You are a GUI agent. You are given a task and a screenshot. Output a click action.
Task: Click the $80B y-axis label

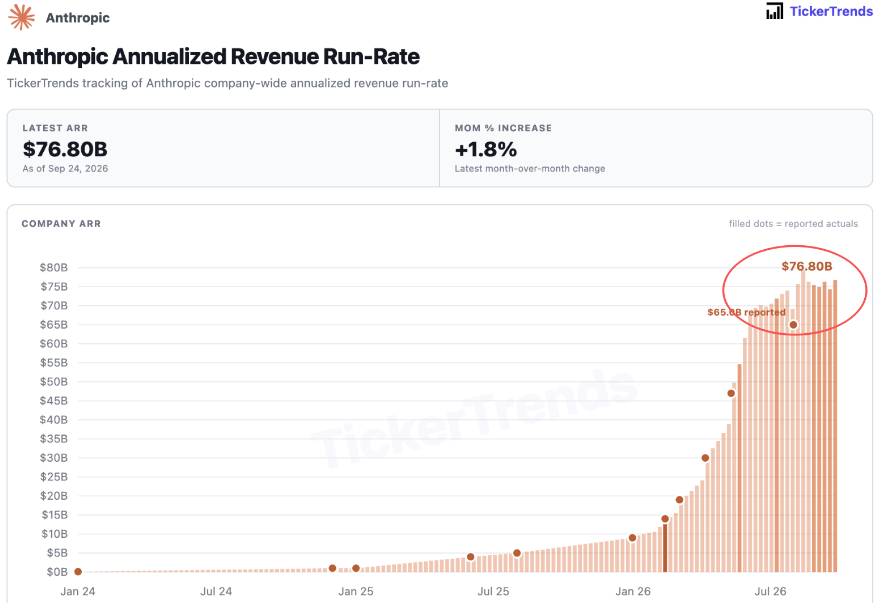pyautogui.click(x=53, y=268)
